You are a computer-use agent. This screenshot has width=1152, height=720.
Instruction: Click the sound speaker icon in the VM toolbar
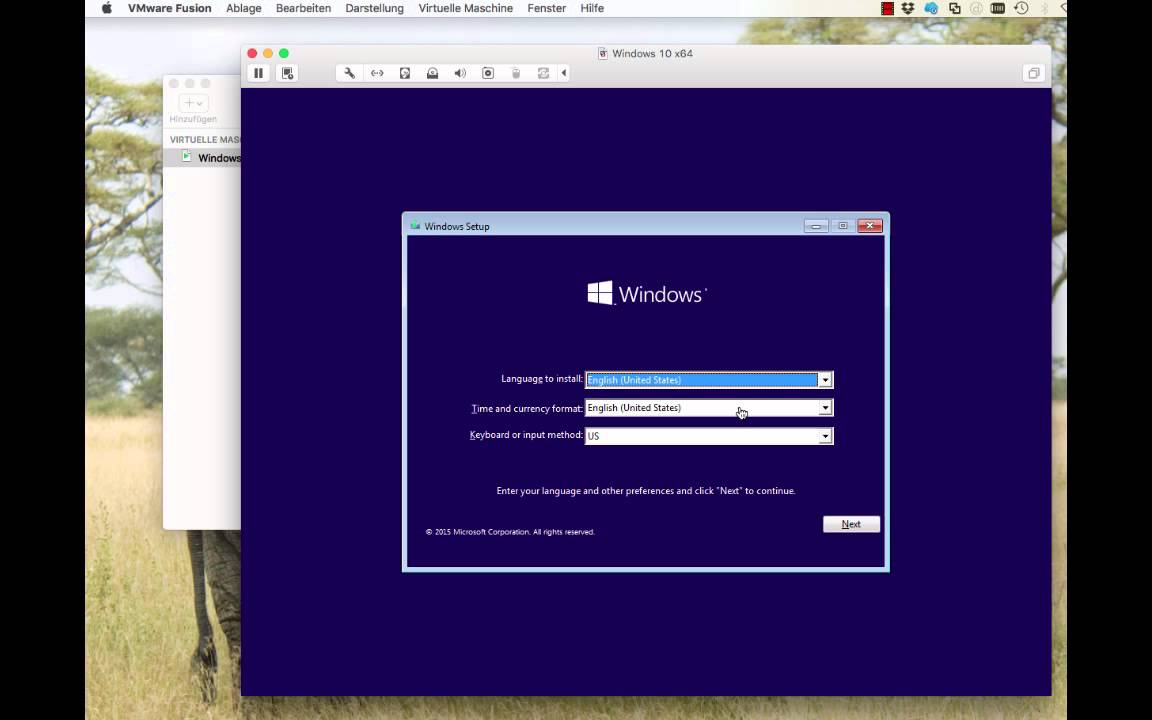460,73
